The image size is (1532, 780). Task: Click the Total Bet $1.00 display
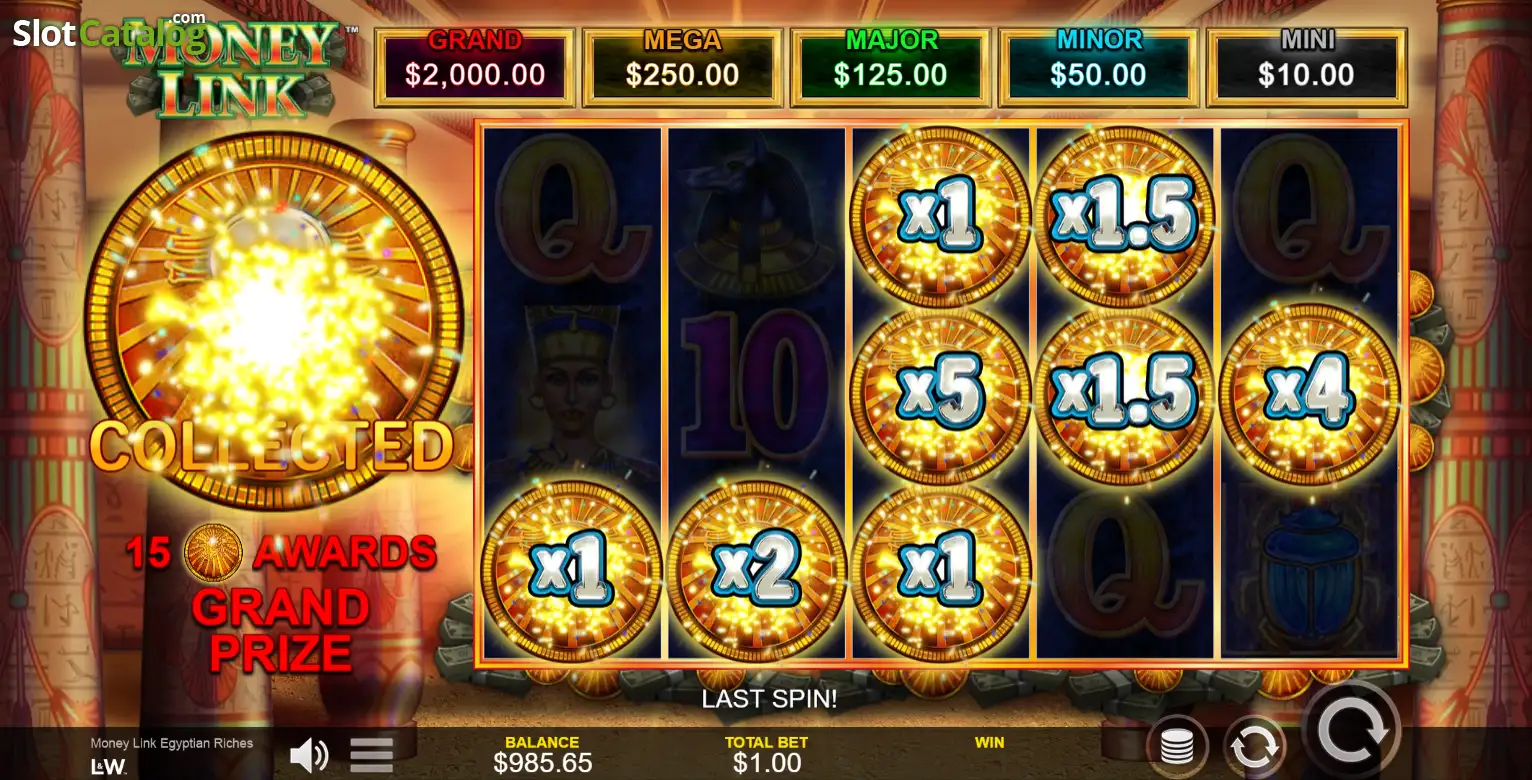(x=767, y=755)
